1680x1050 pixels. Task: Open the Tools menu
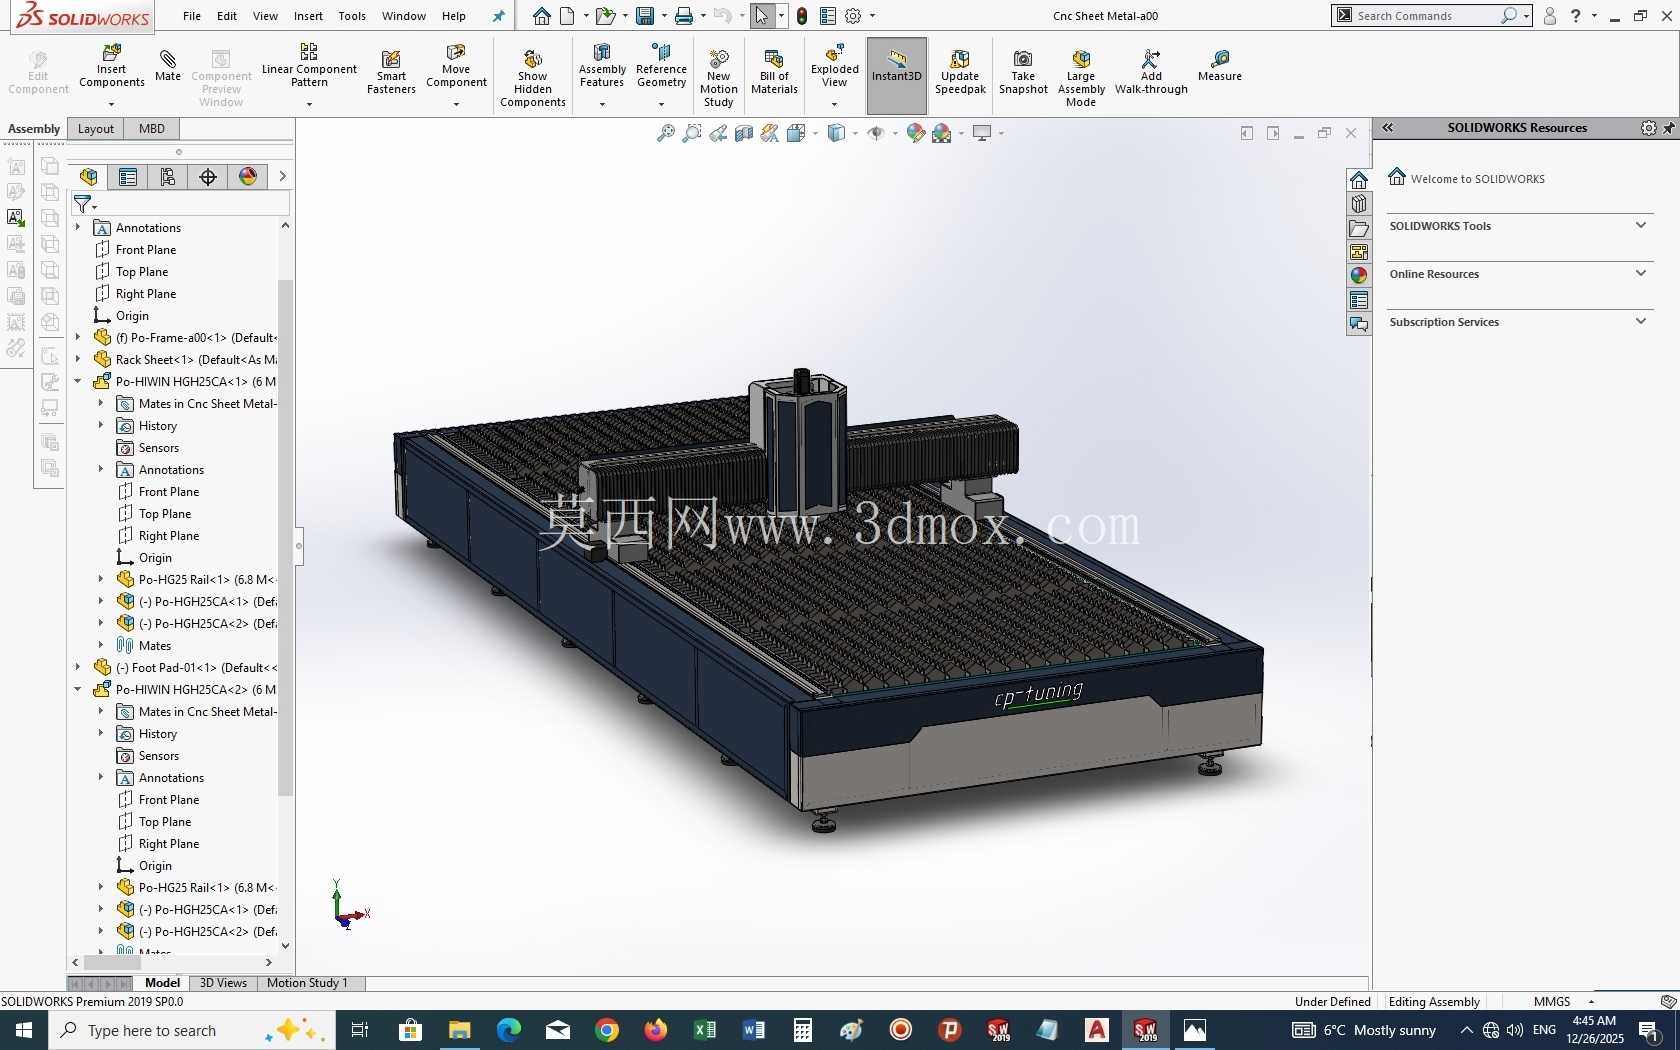click(352, 16)
